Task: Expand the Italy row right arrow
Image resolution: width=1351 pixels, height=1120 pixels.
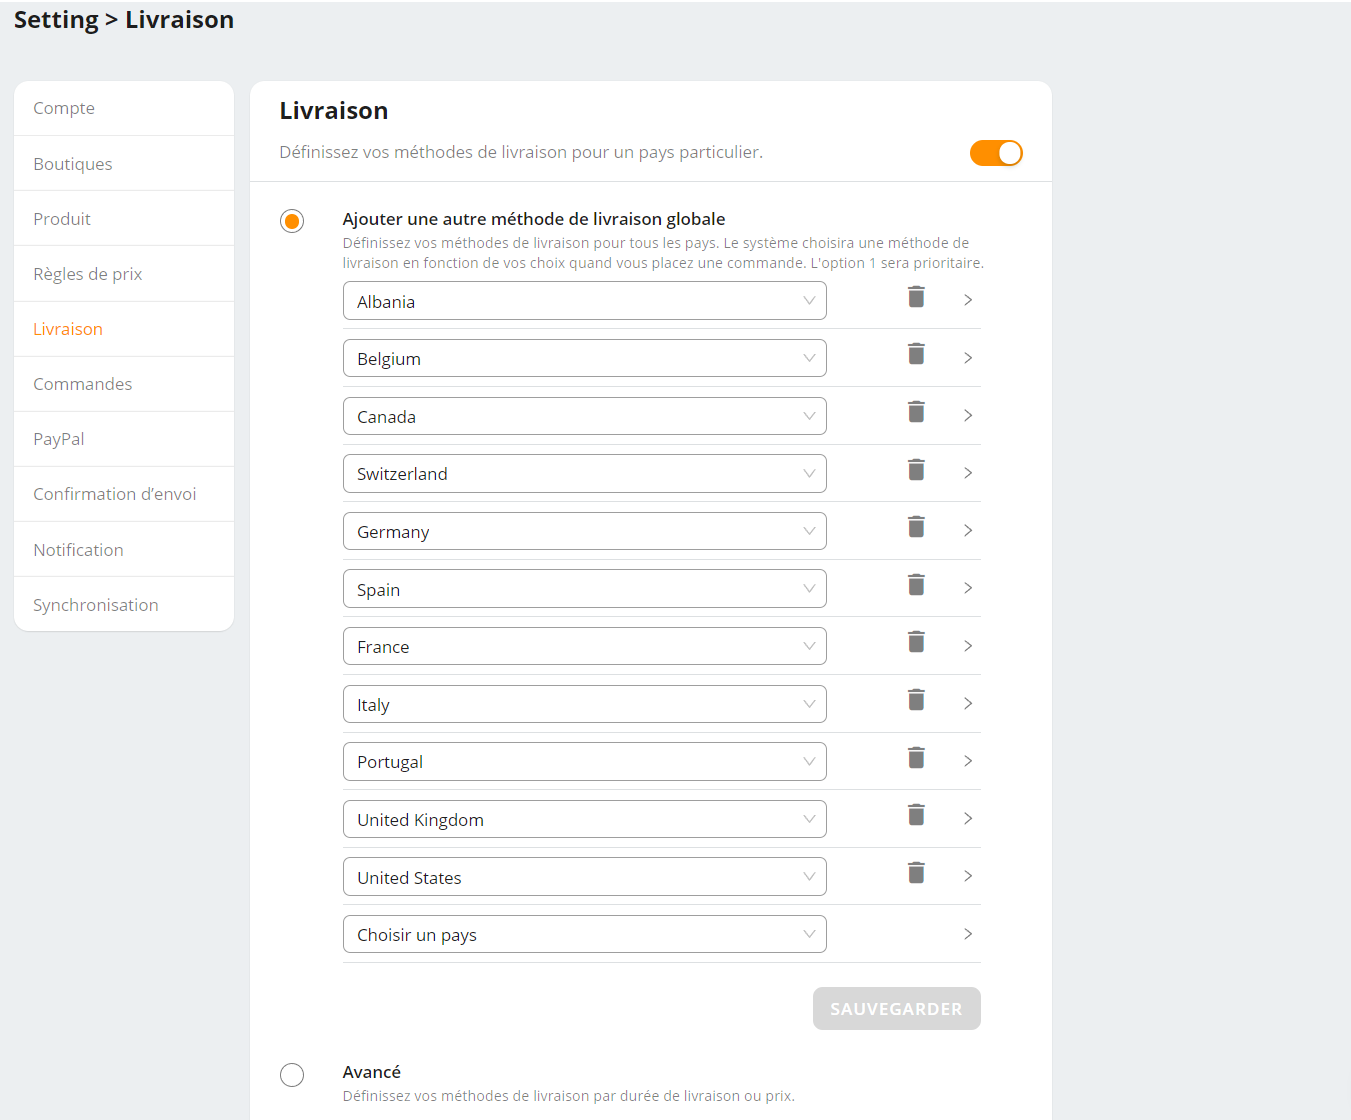Action: [967, 704]
